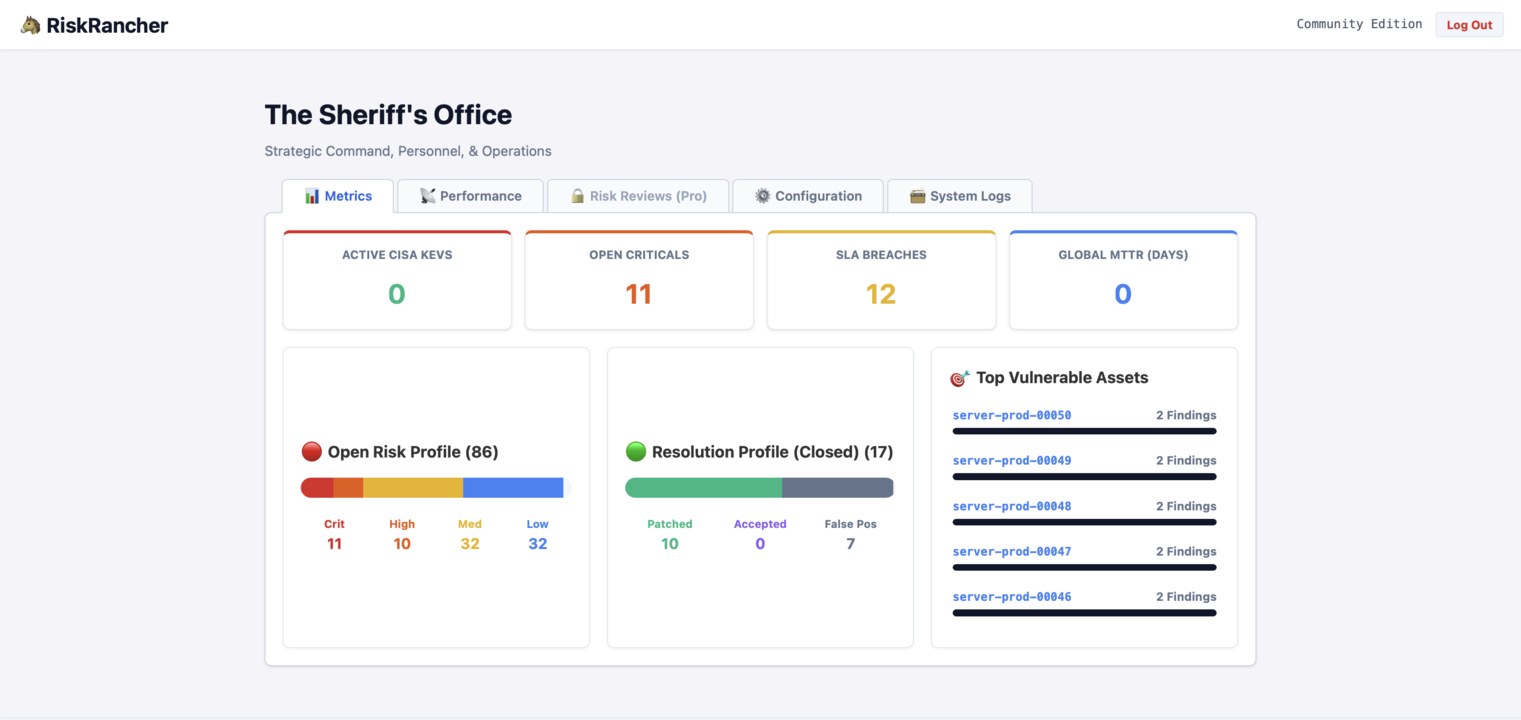Click the yellow Med segment of risk bar
The image size is (1521, 720).
[x=413, y=488]
